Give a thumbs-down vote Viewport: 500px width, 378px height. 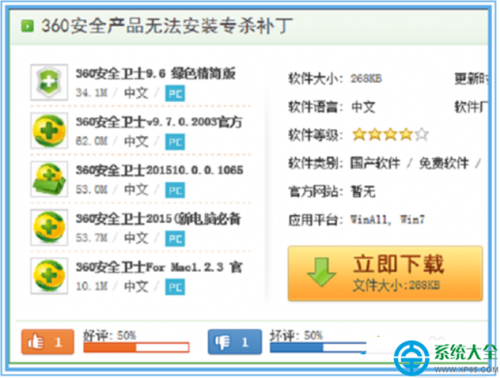tap(235, 342)
